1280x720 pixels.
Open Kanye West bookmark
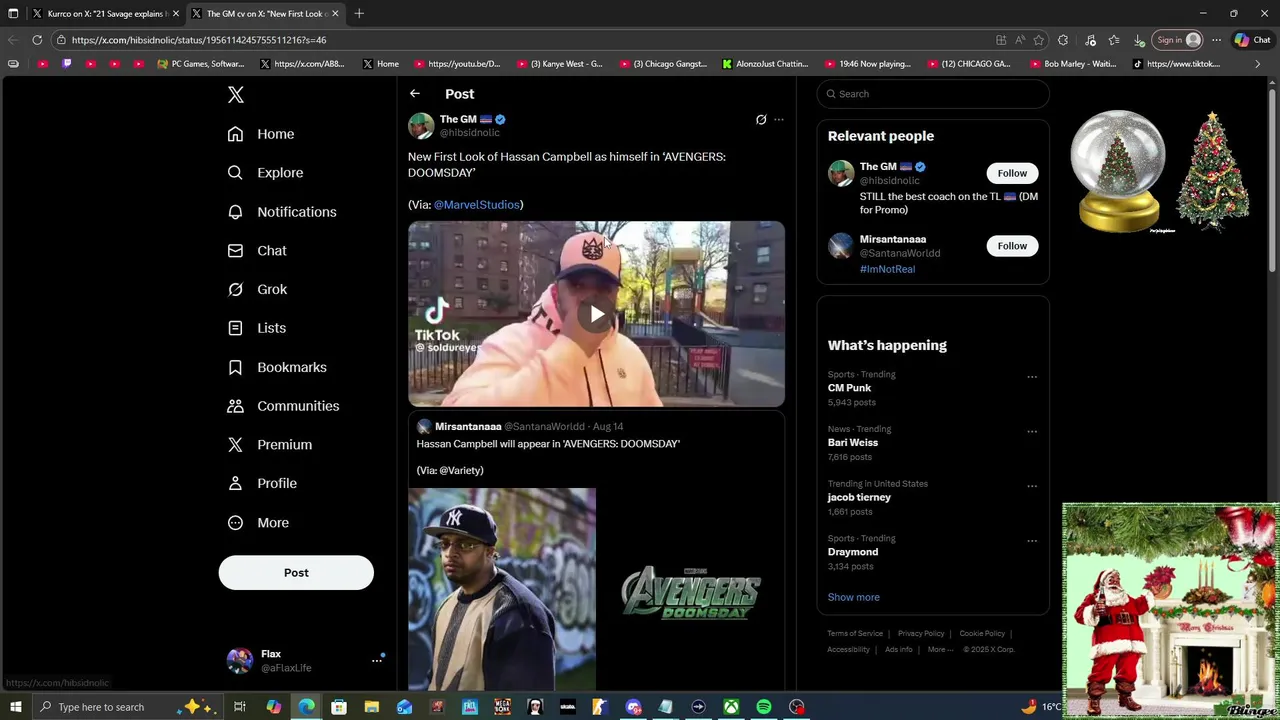[560, 64]
